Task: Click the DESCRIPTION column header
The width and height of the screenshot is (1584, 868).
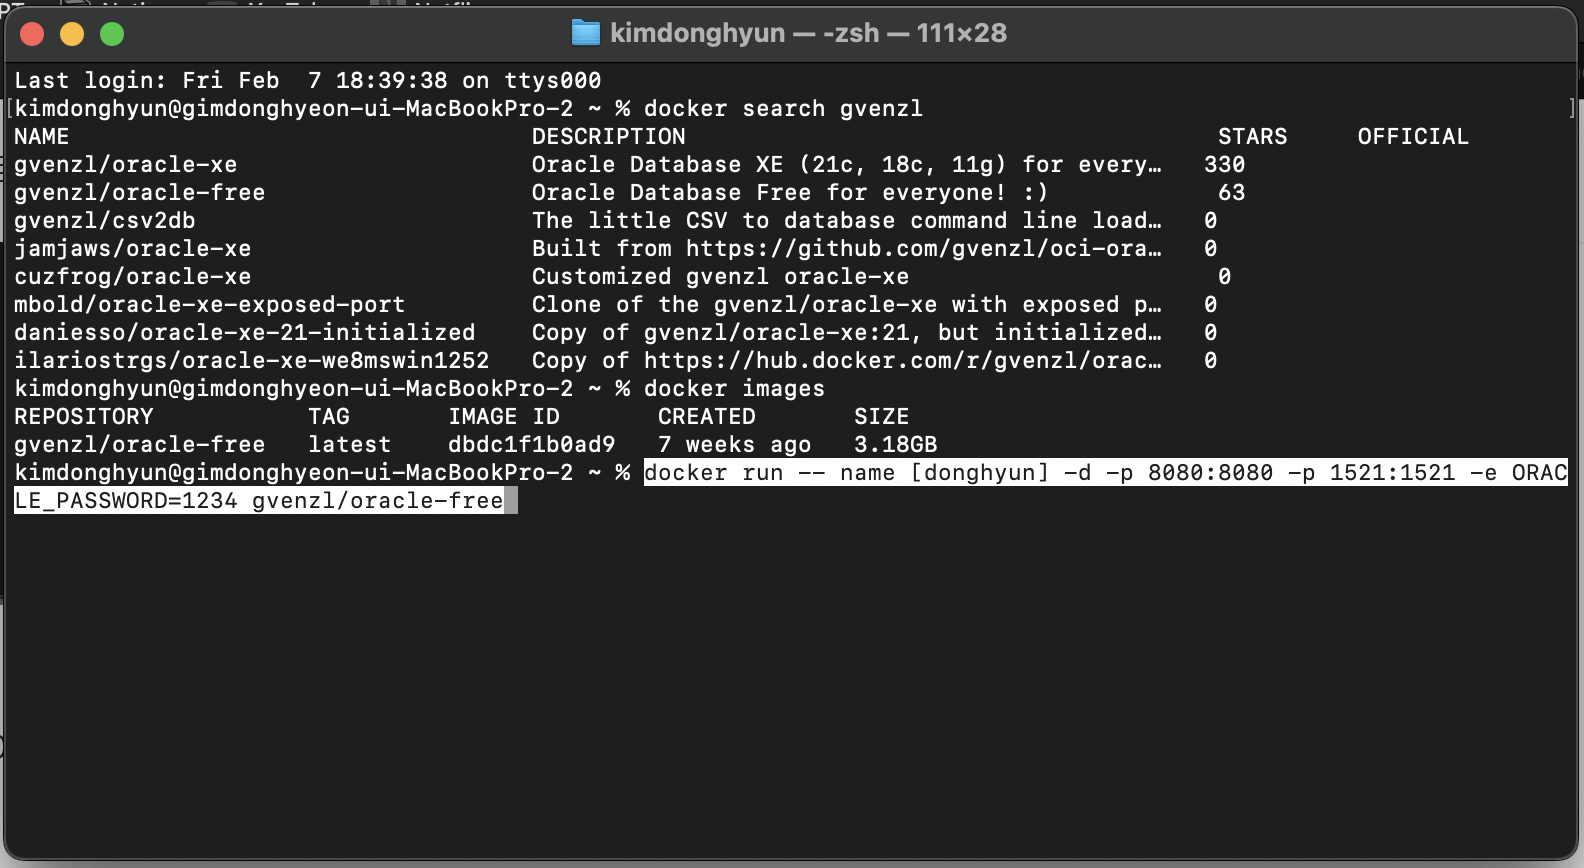Action: [x=609, y=136]
